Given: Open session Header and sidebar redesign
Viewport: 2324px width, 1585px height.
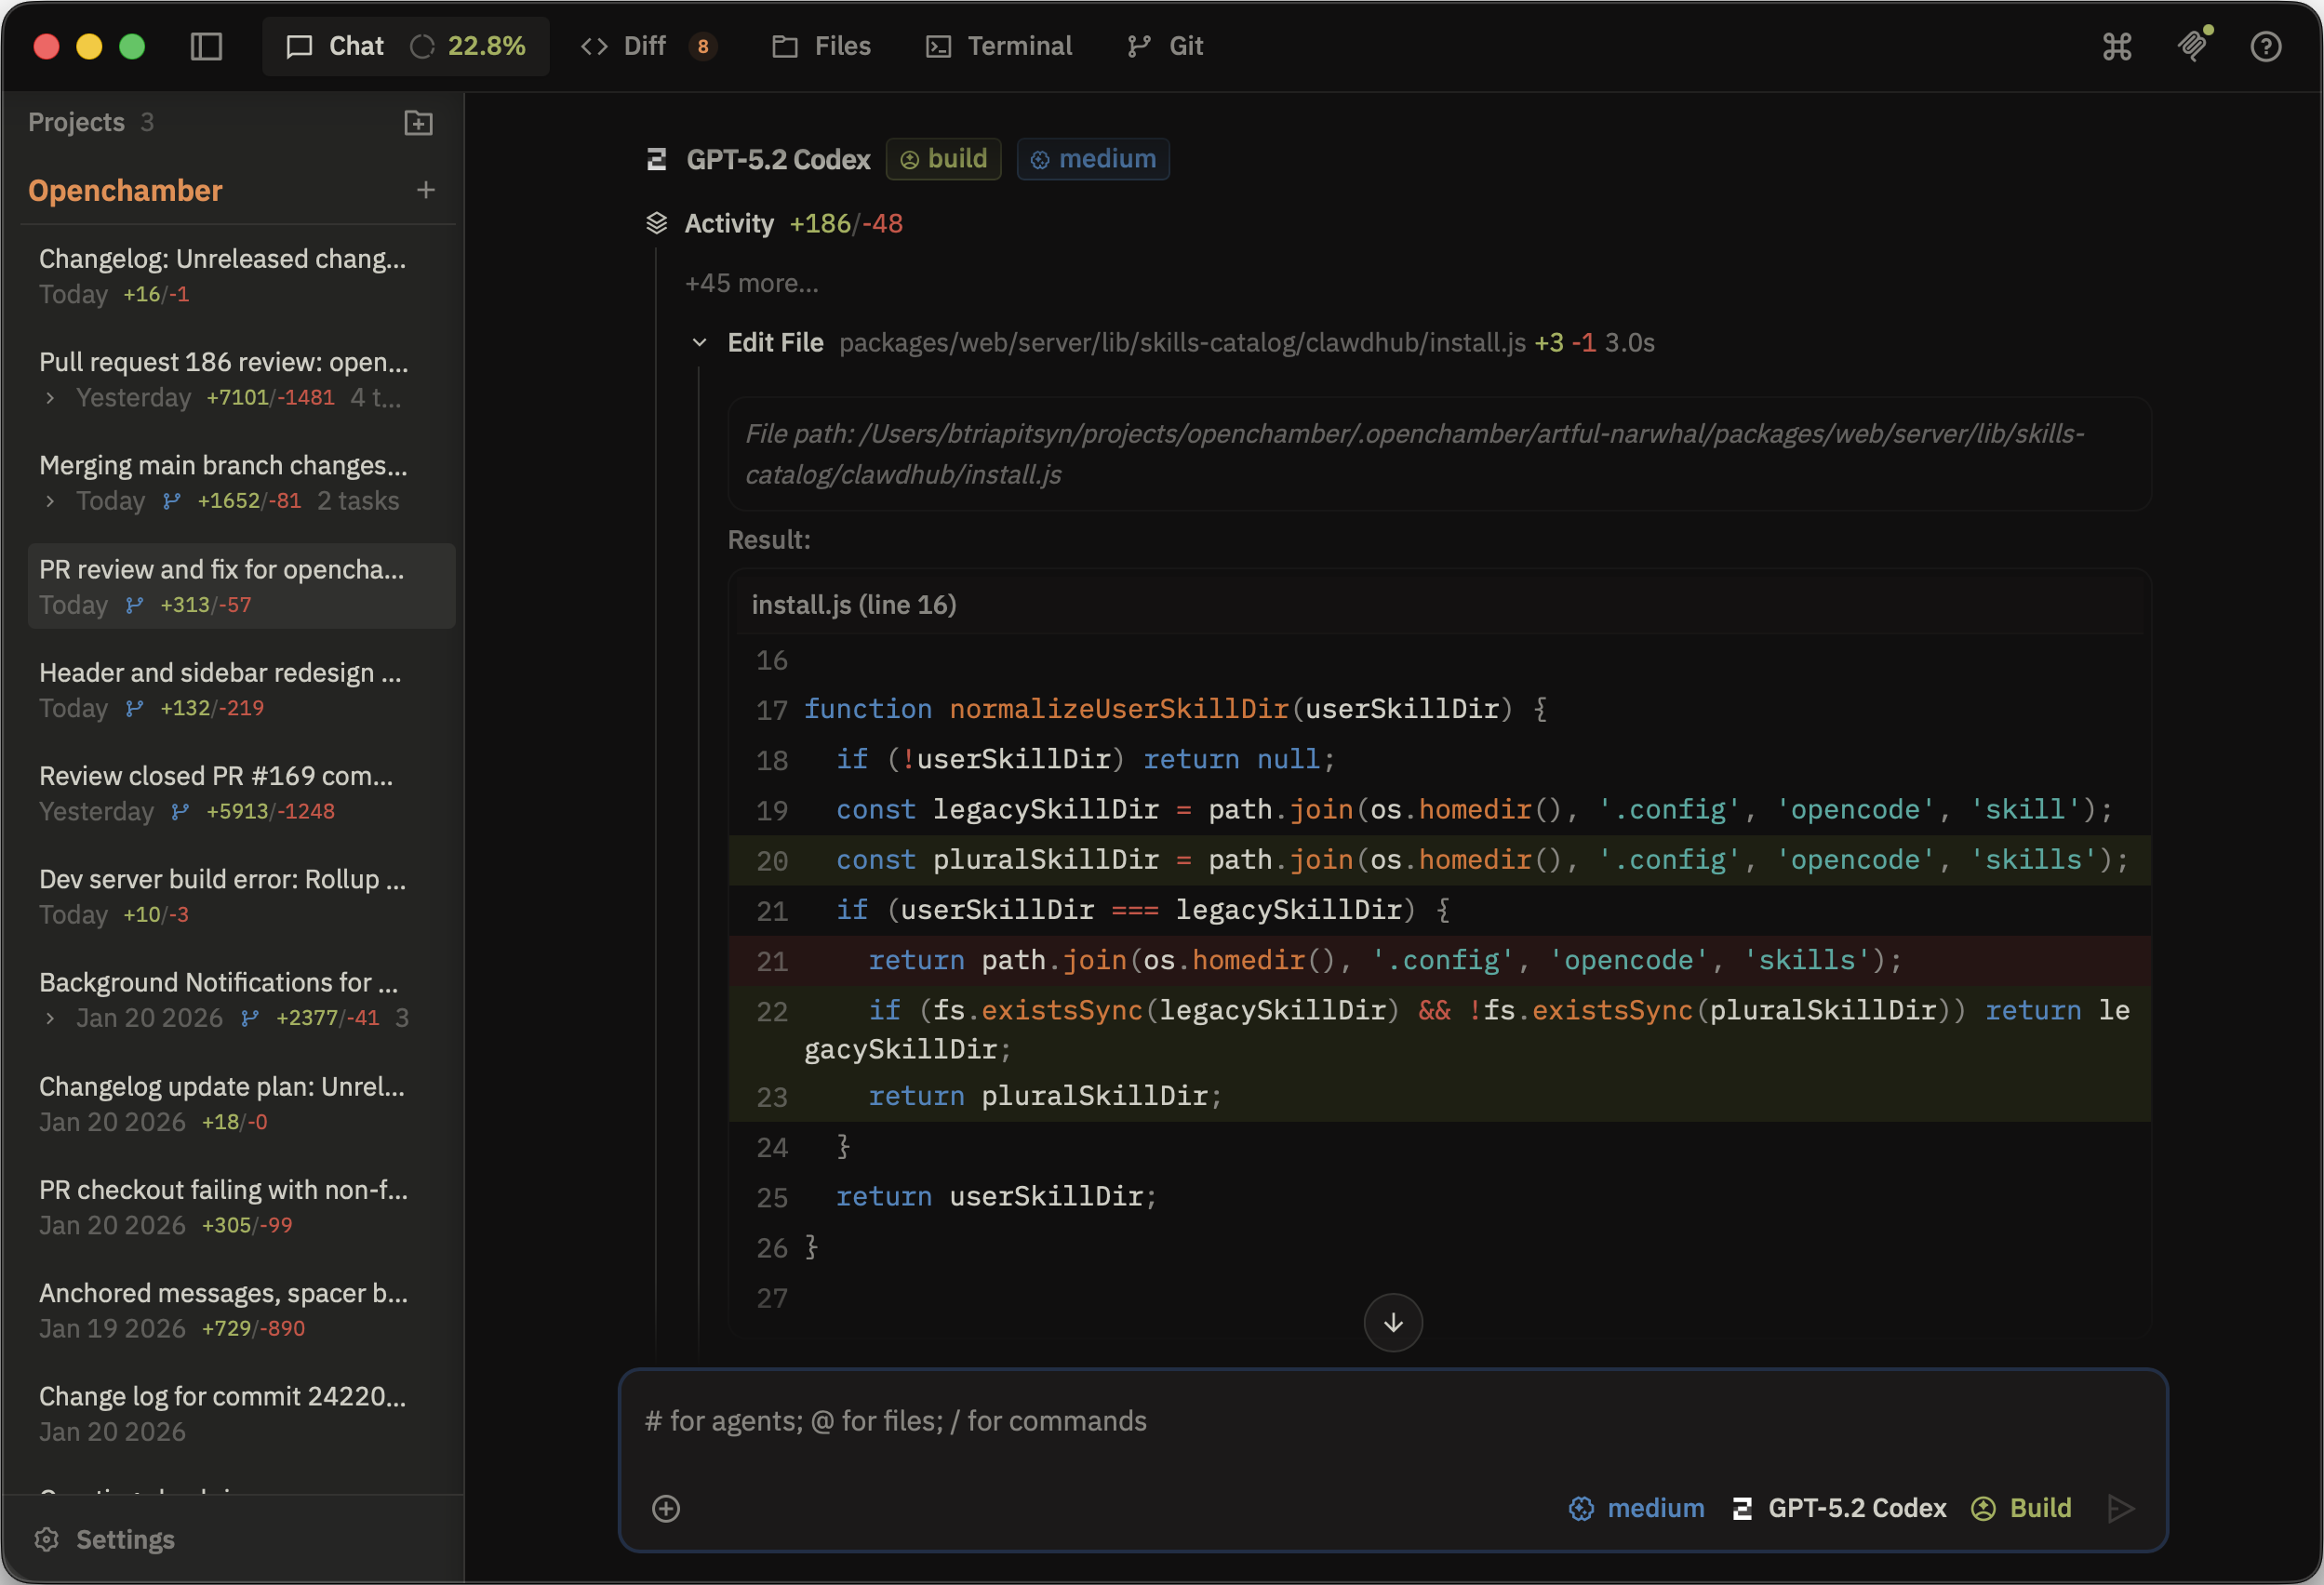Looking at the screenshot, I should coord(241,690).
